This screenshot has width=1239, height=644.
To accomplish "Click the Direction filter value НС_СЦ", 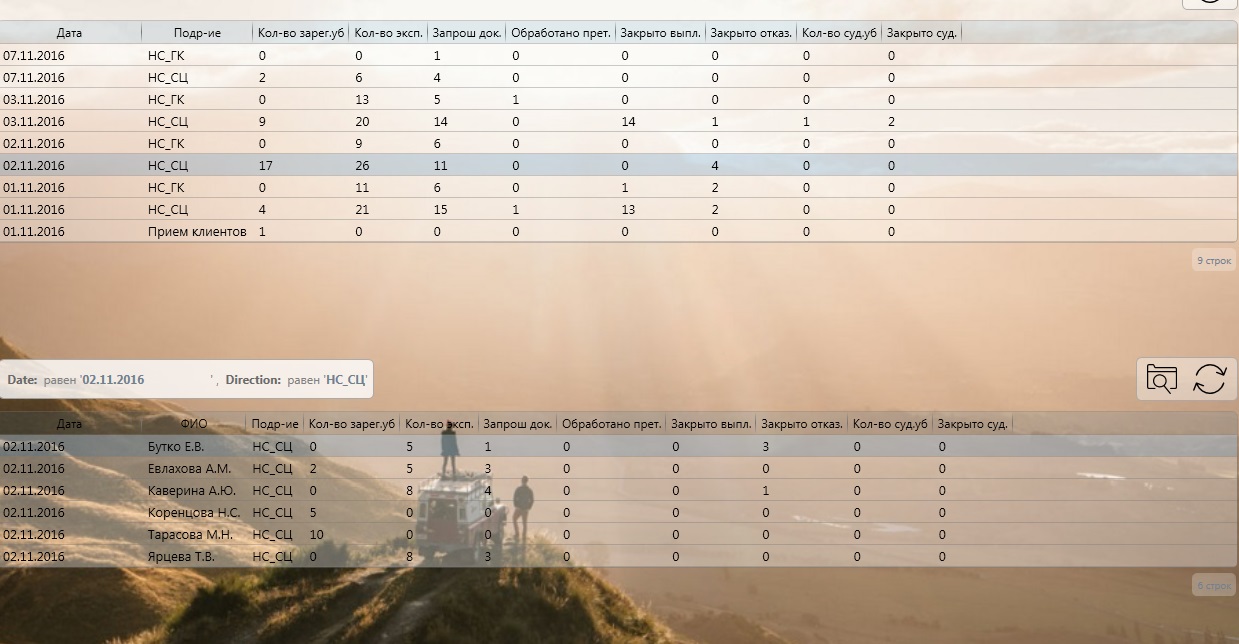I will click(x=346, y=380).
